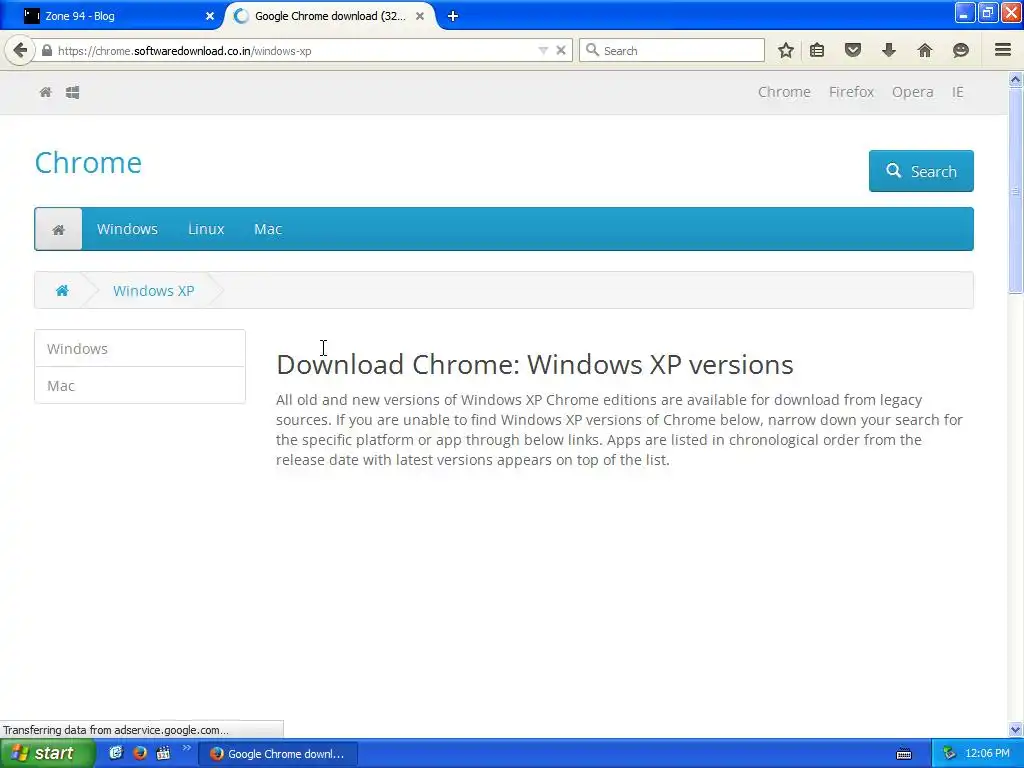This screenshot has height=768, width=1024.
Task: Open the Chrome link in top navigation
Action: (x=784, y=92)
